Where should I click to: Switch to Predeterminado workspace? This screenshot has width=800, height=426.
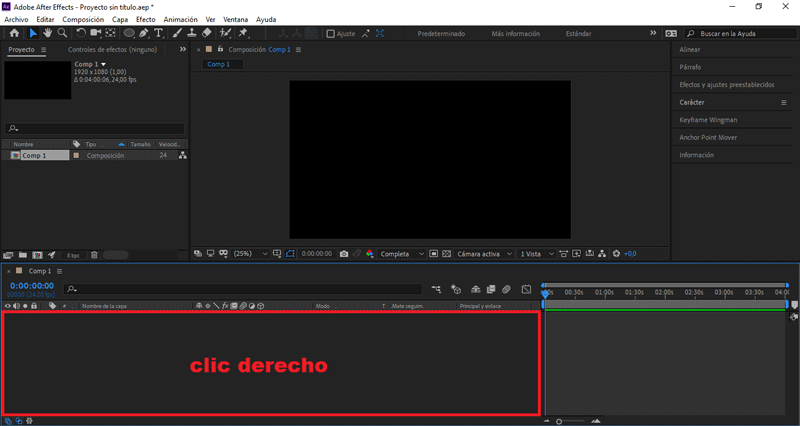tap(441, 34)
